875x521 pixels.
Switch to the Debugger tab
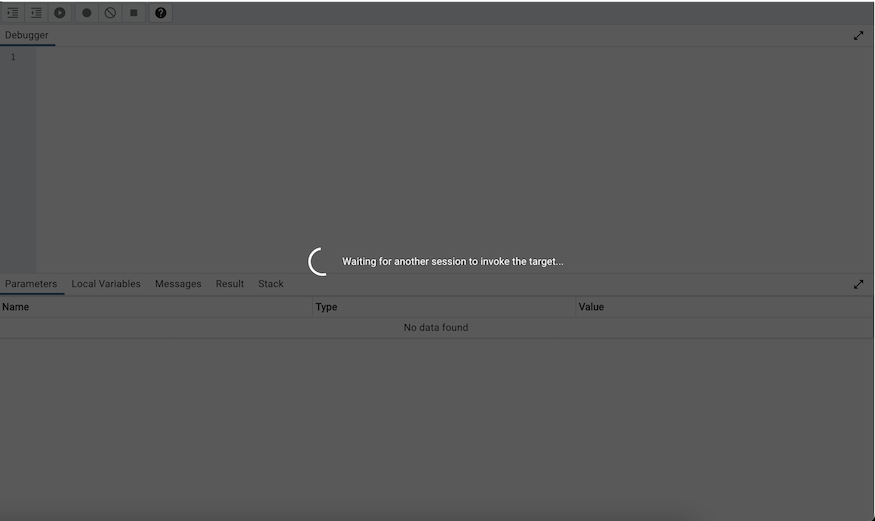(x=27, y=35)
